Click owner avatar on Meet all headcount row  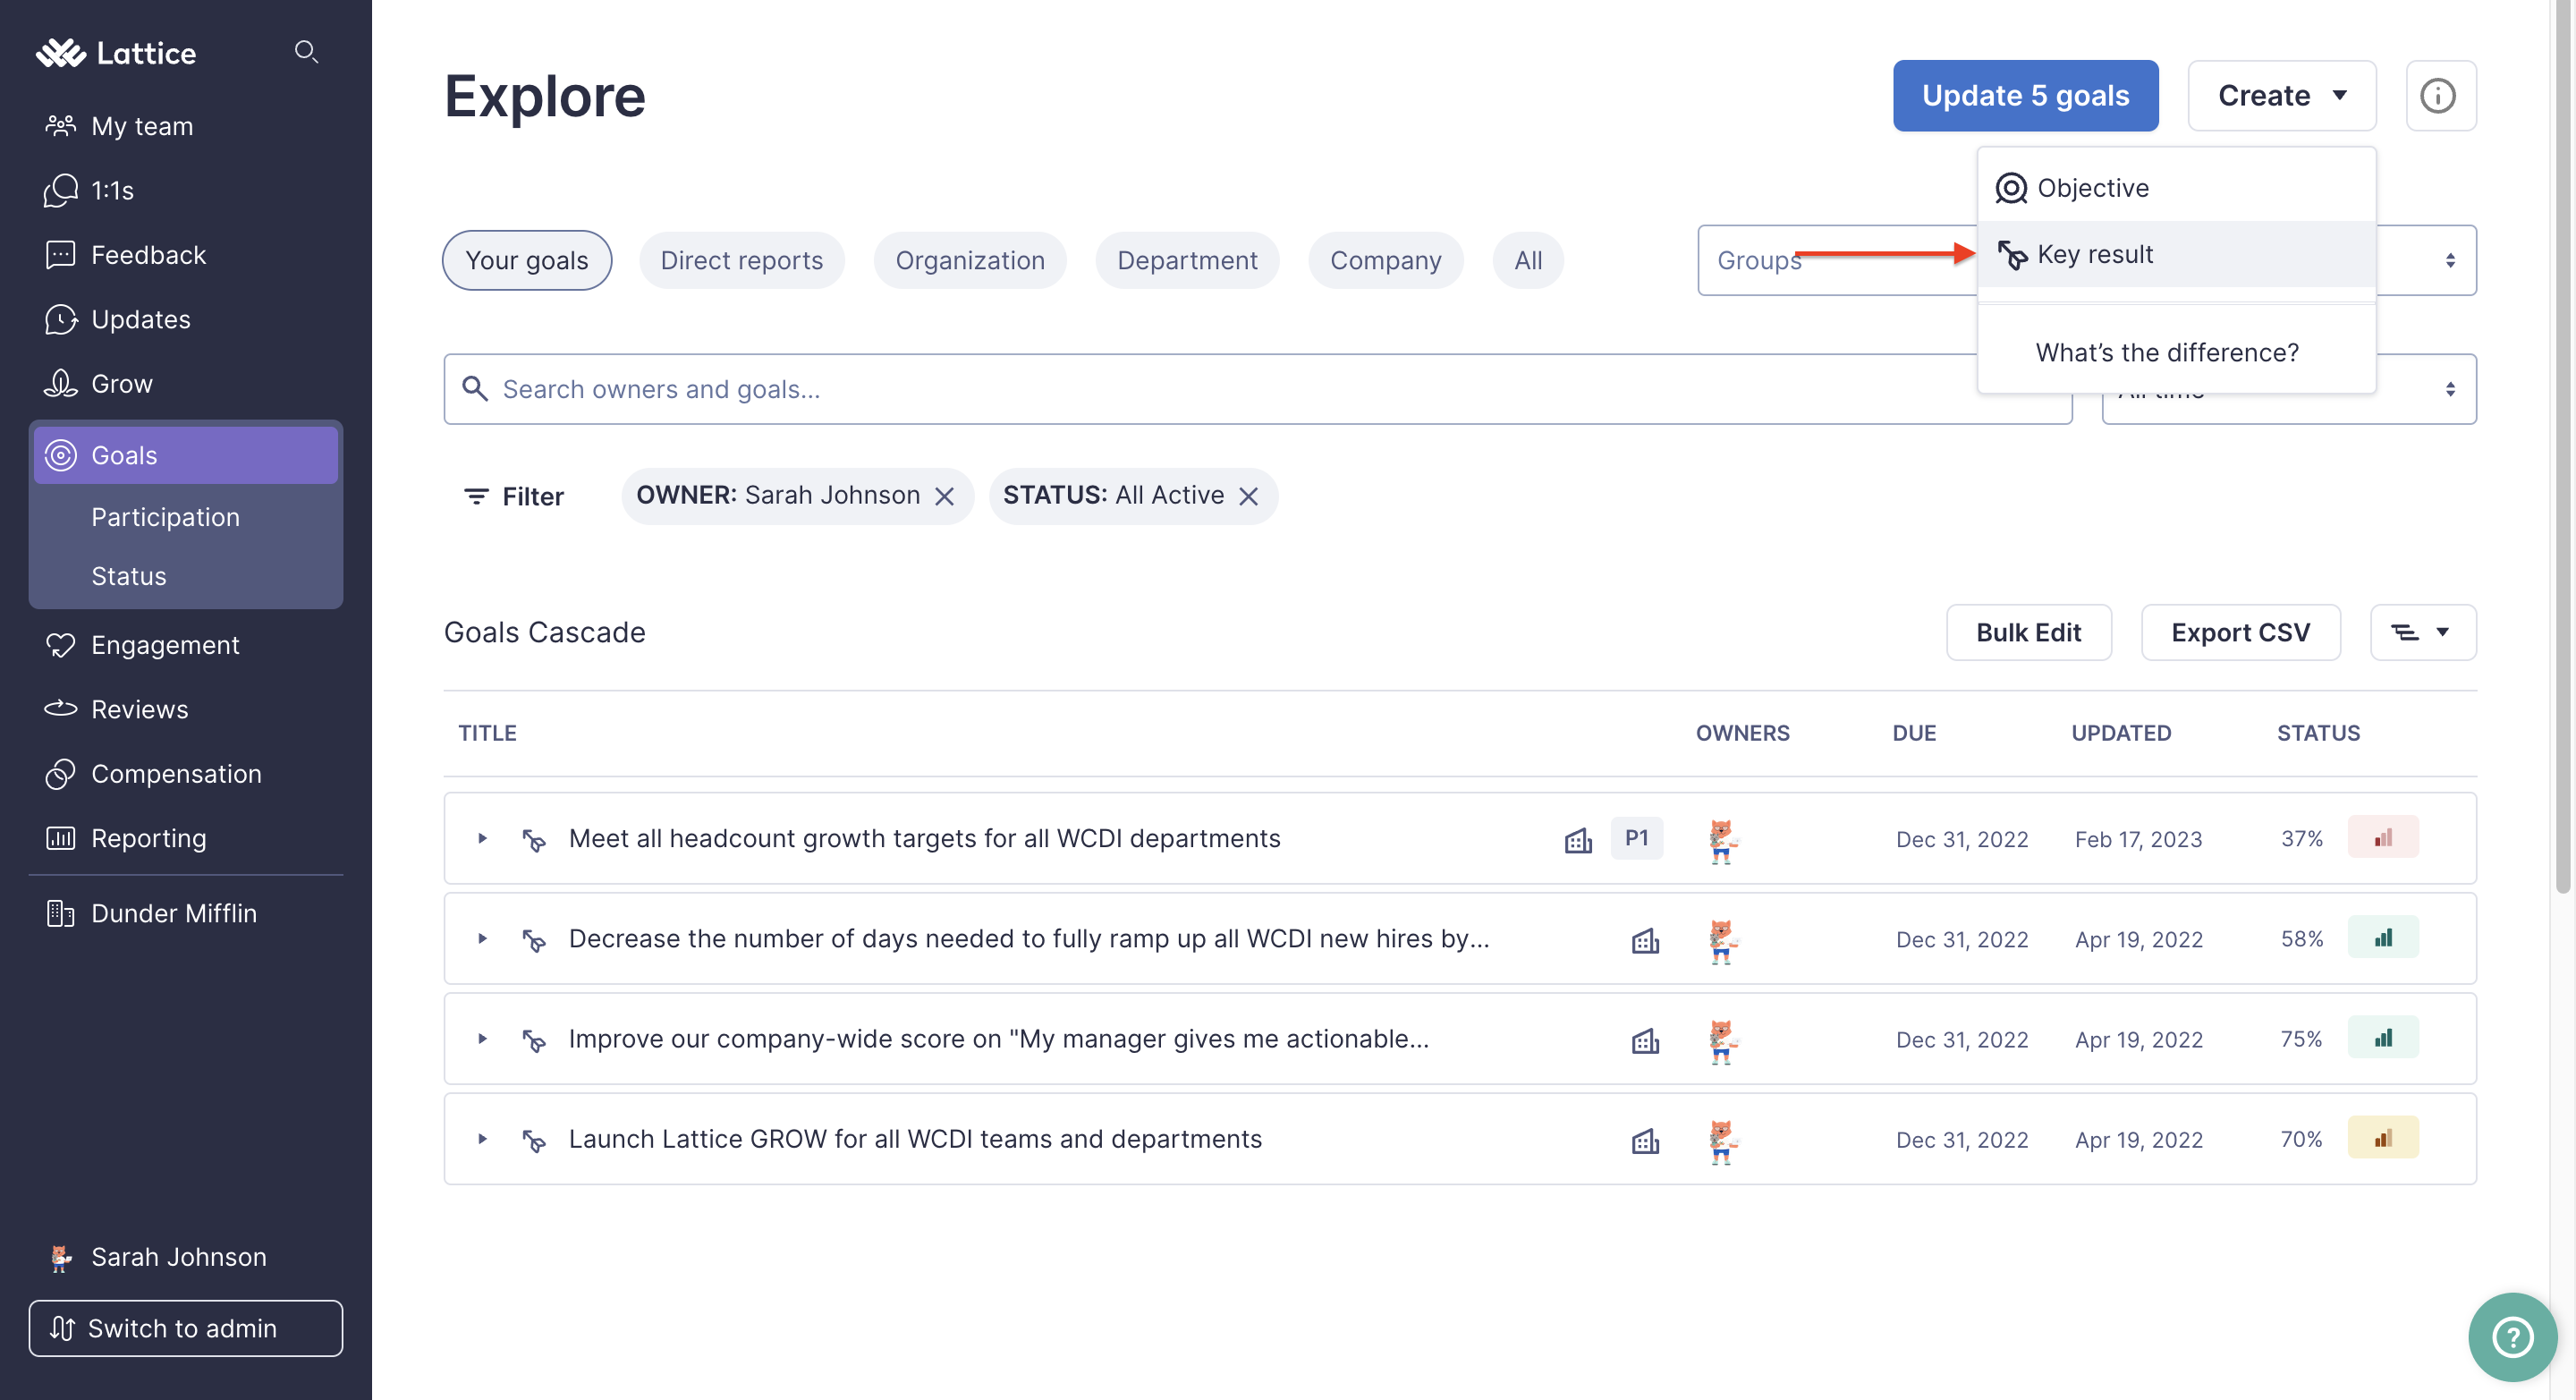pos(1722,841)
